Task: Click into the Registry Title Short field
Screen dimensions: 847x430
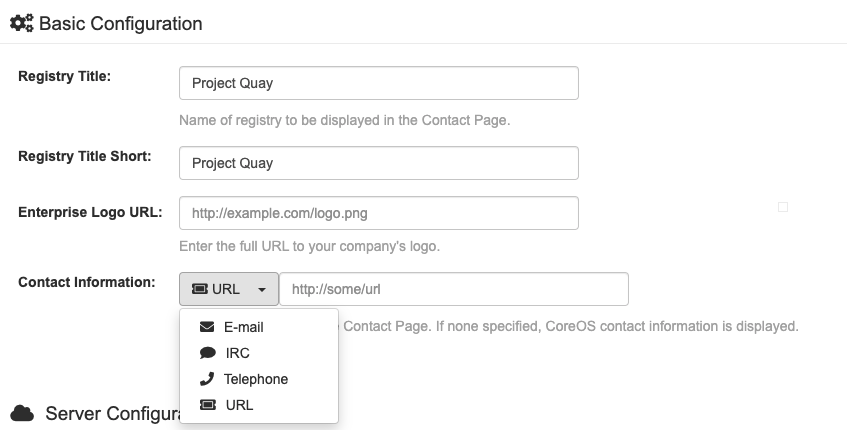Action: (378, 163)
